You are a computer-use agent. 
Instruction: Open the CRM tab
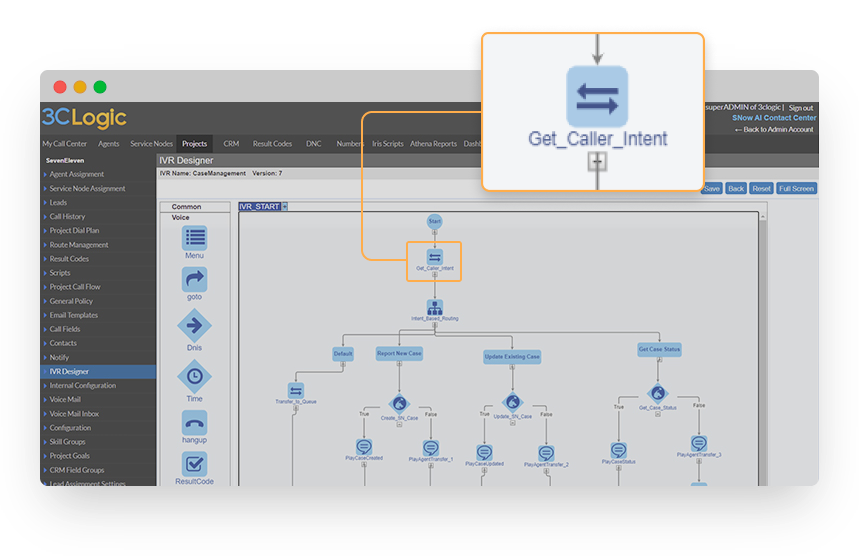[x=231, y=144]
